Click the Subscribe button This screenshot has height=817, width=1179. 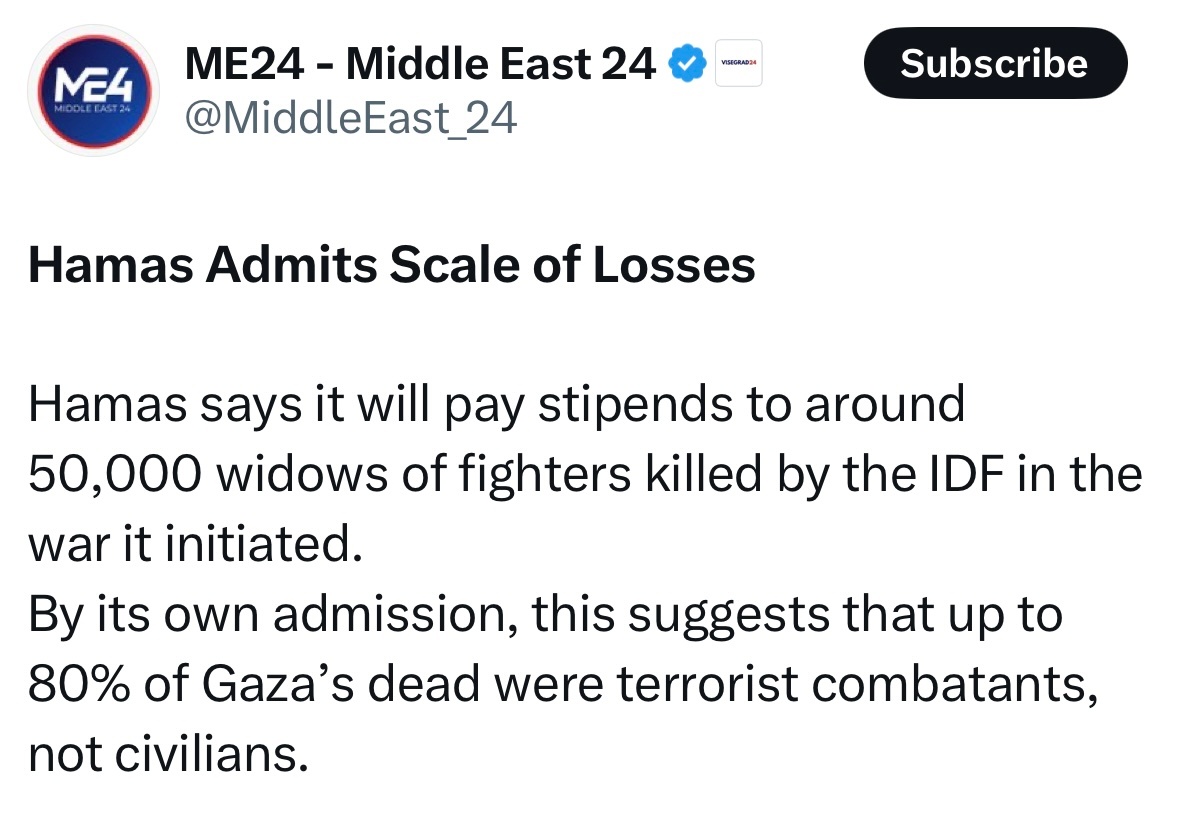tap(995, 63)
